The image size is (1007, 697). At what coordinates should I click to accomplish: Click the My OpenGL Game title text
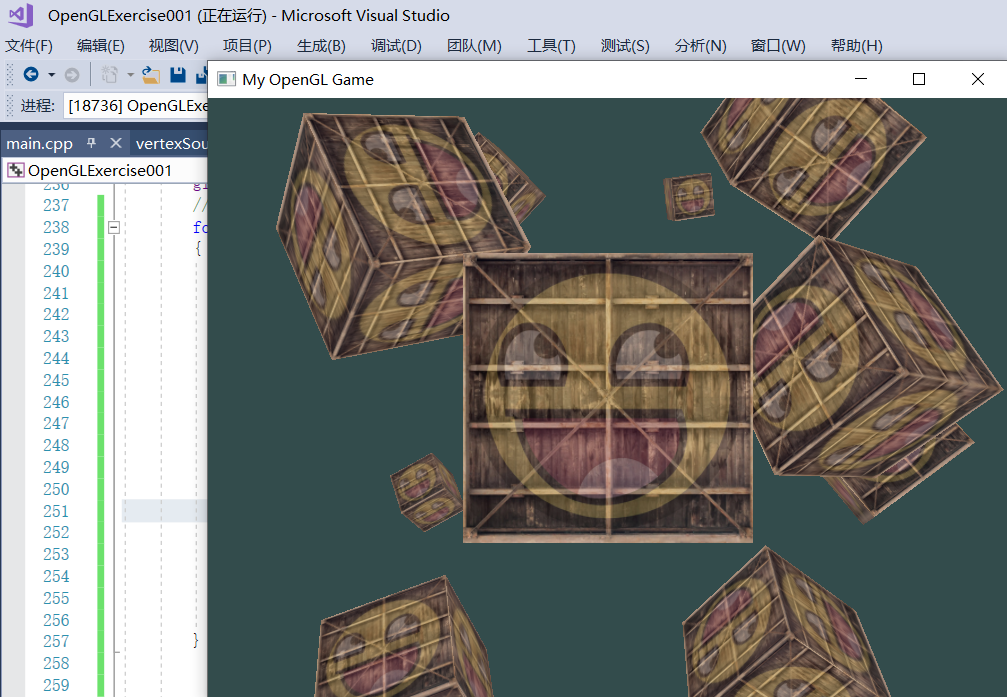tap(308, 80)
